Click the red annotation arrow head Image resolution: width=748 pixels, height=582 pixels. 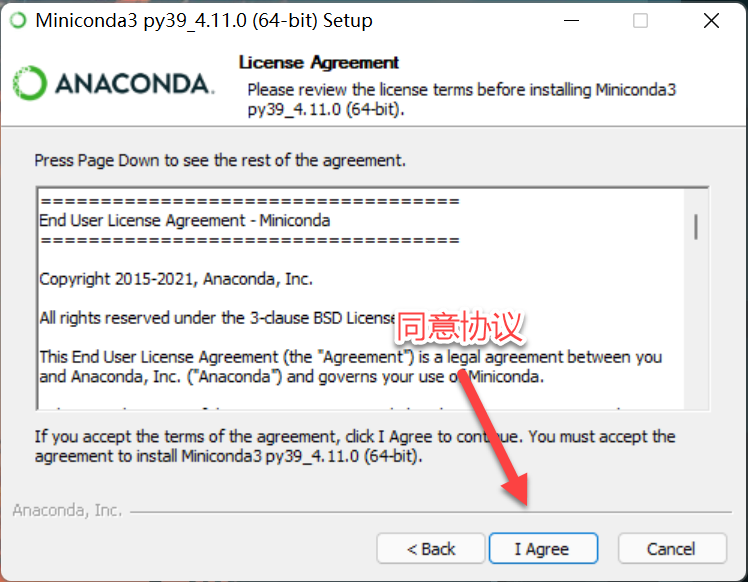point(517,489)
